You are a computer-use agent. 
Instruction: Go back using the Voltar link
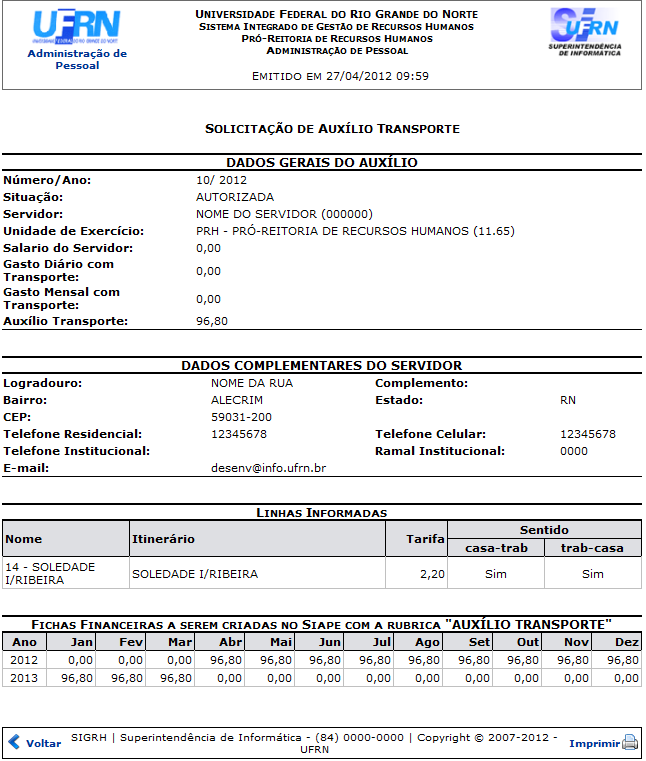point(43,744)
